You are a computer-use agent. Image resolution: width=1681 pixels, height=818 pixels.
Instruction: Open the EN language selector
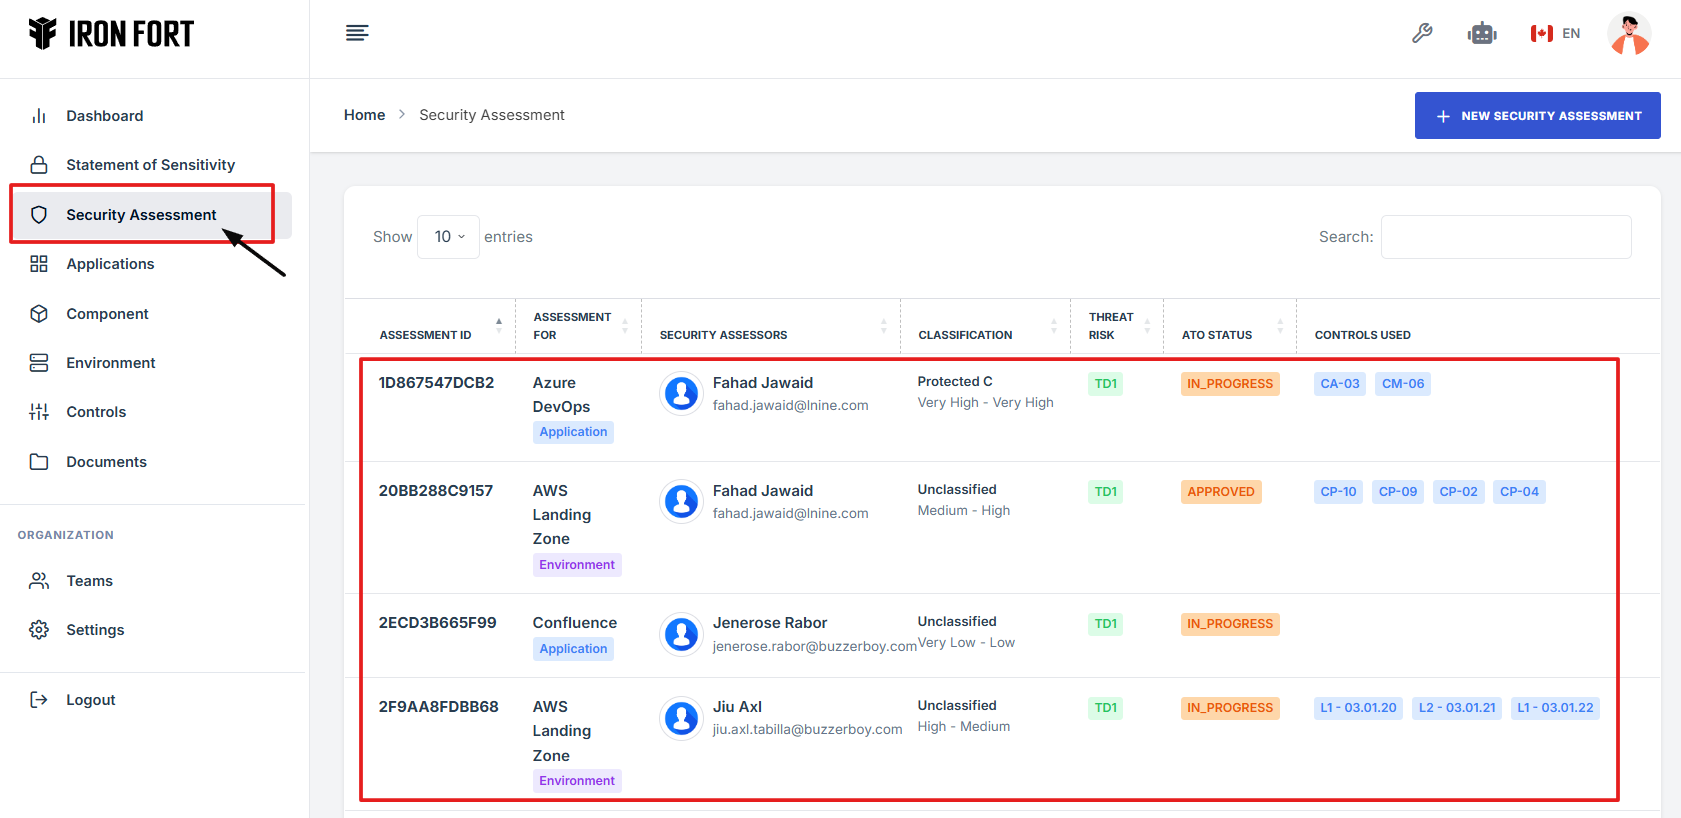1555,33
